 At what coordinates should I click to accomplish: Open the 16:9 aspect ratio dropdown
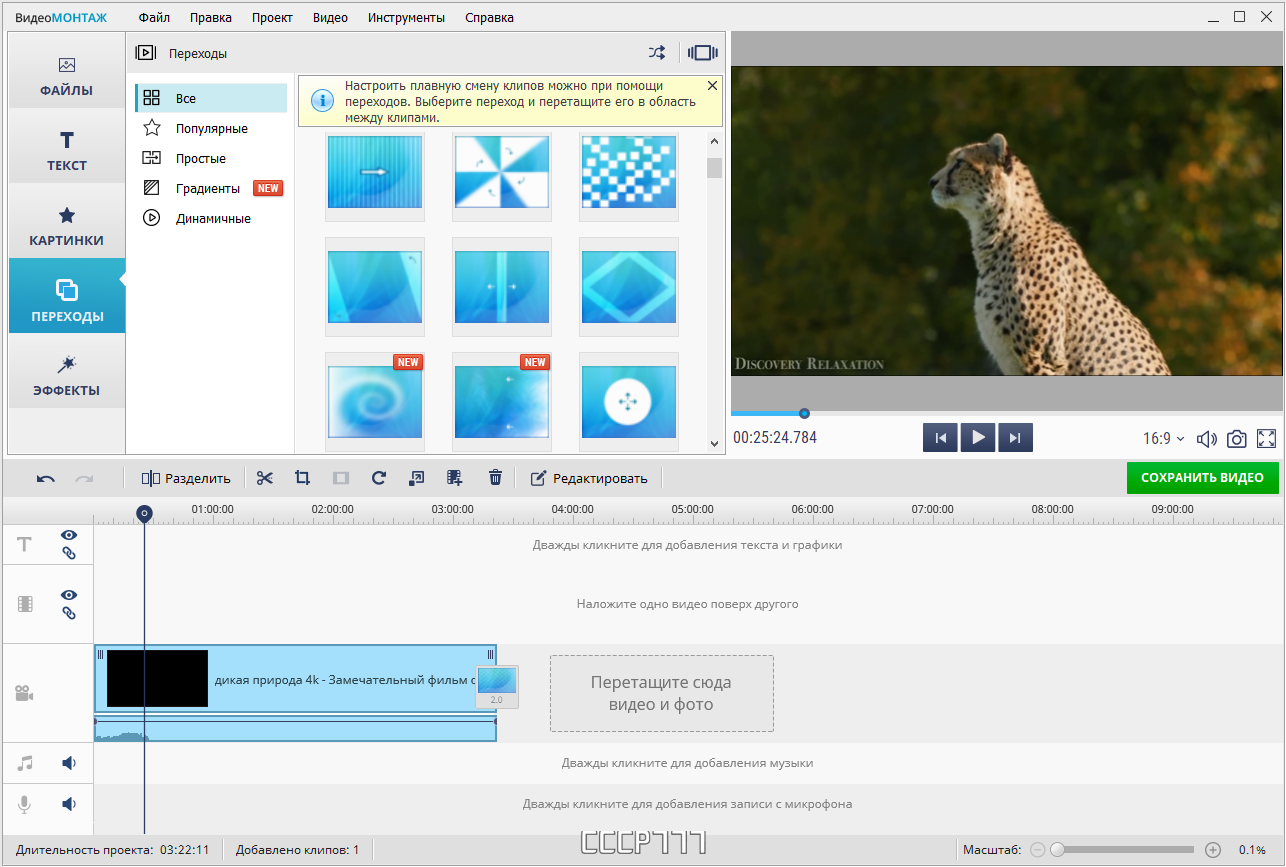(1163, 439)
